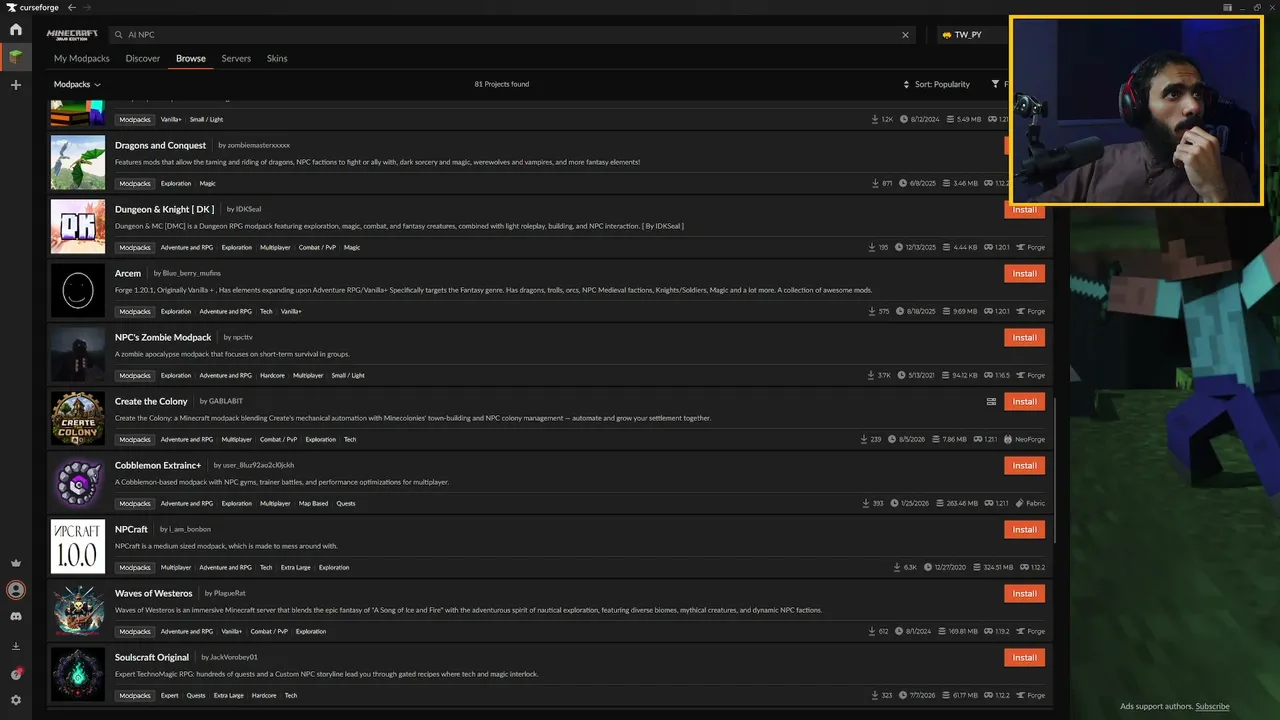Open the NPCraft 1.0.0 thumbnail
This screenshot has height=720, width=1280.
tap(78, 546)
